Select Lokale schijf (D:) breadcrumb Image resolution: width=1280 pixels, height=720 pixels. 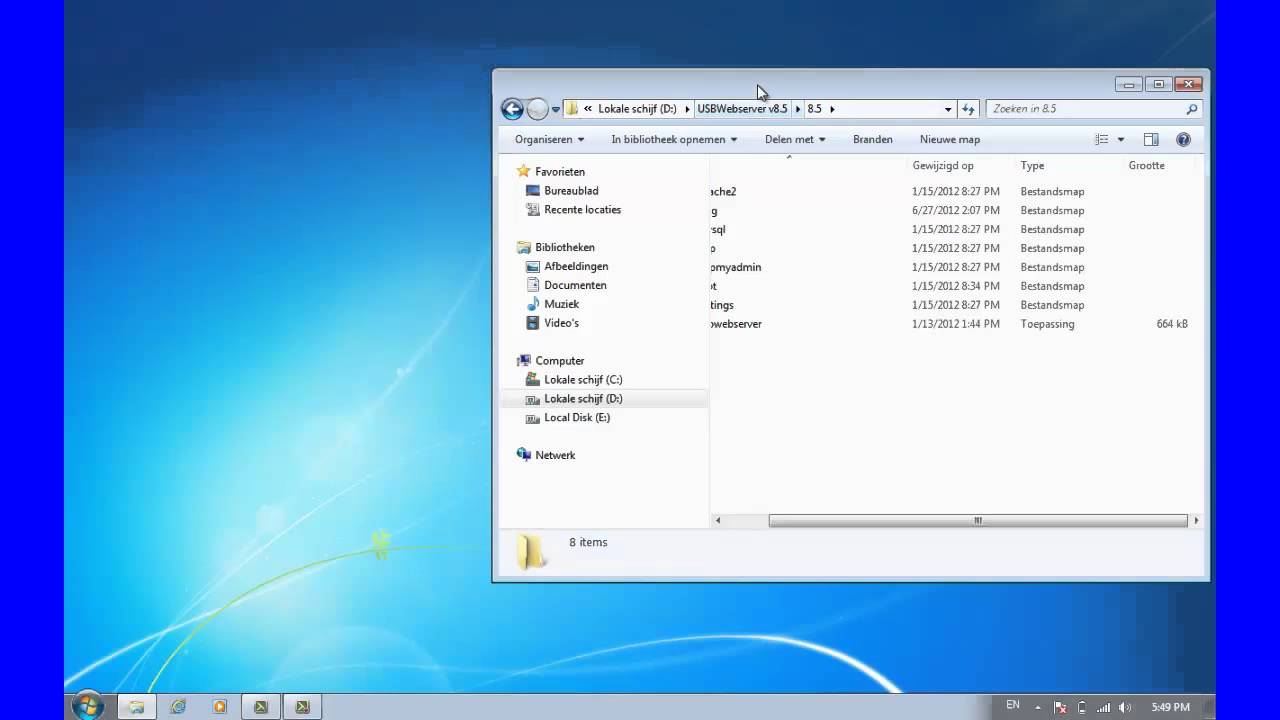pyautogui.click(x=637, y=109)
